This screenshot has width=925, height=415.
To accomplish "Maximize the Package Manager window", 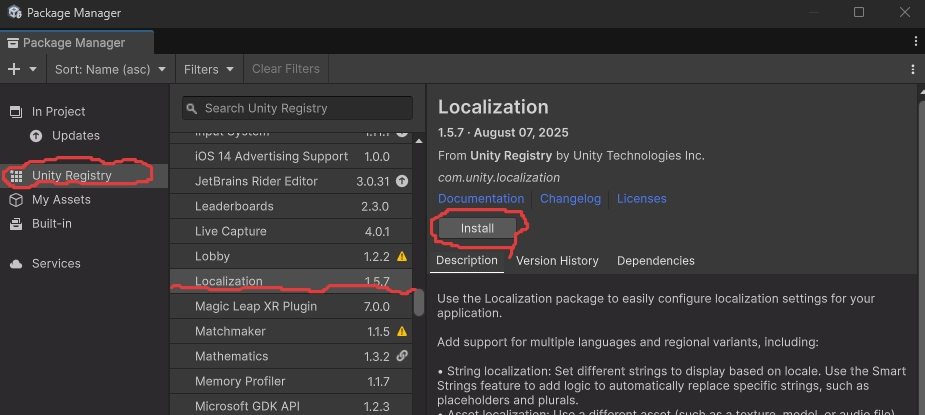I will point(859,12).
